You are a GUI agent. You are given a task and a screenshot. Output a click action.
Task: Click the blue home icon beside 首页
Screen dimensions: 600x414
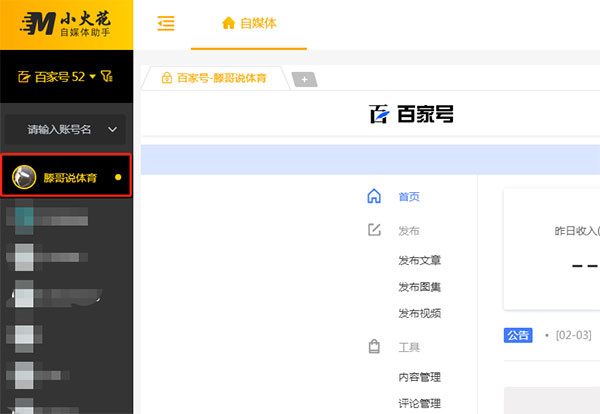(x=374, y=196)
